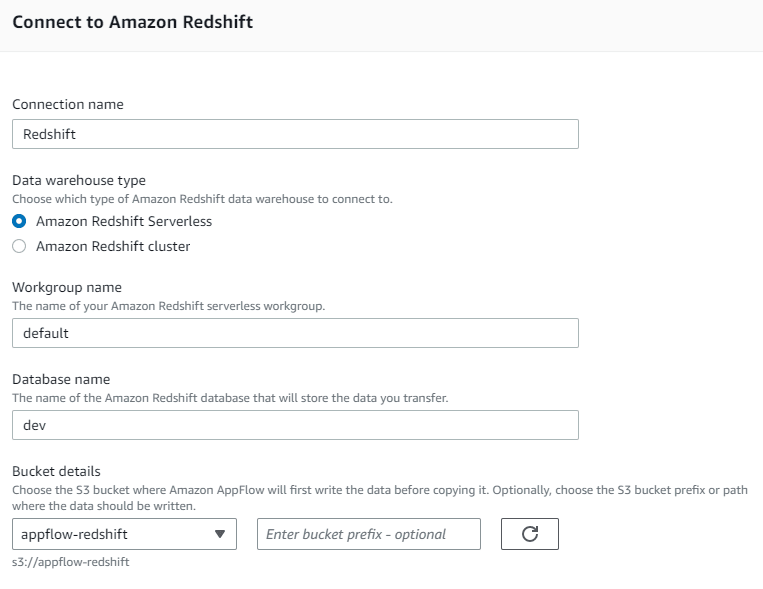
Task: Click the bucket dropdown arrow triangle
Action: 220,534
